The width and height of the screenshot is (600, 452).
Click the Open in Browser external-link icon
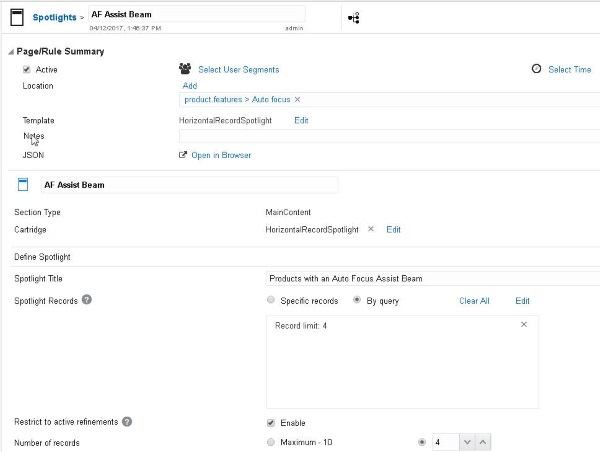click(x=183, y=155)
